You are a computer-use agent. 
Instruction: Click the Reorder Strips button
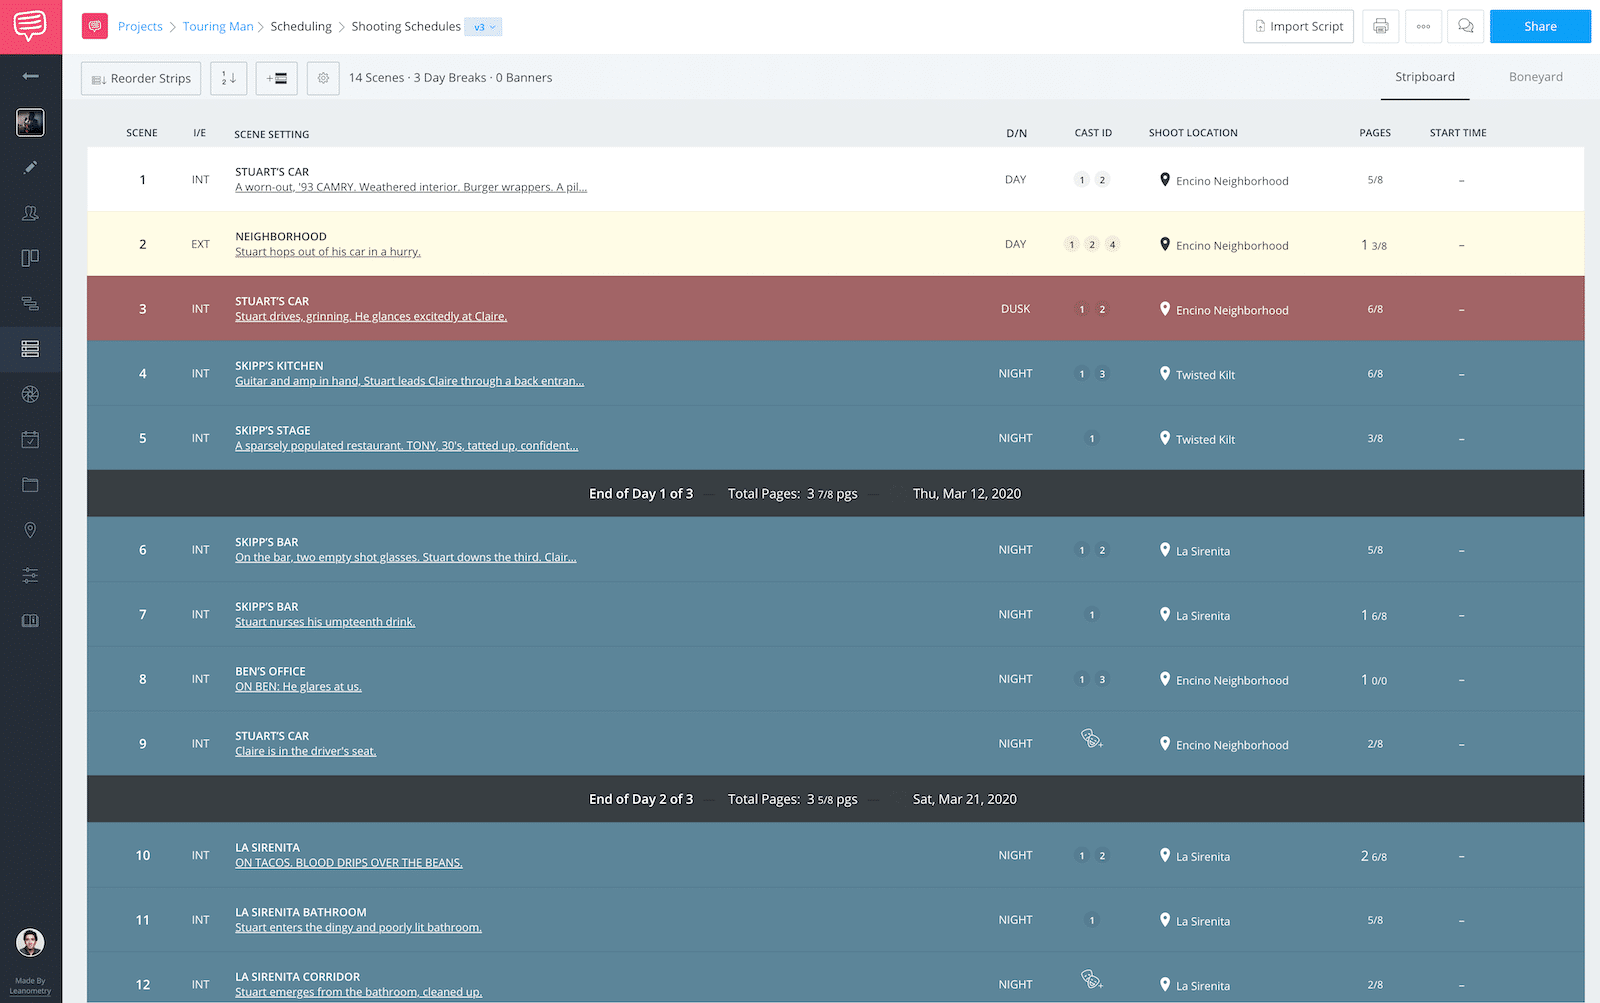tap(140, 77)
